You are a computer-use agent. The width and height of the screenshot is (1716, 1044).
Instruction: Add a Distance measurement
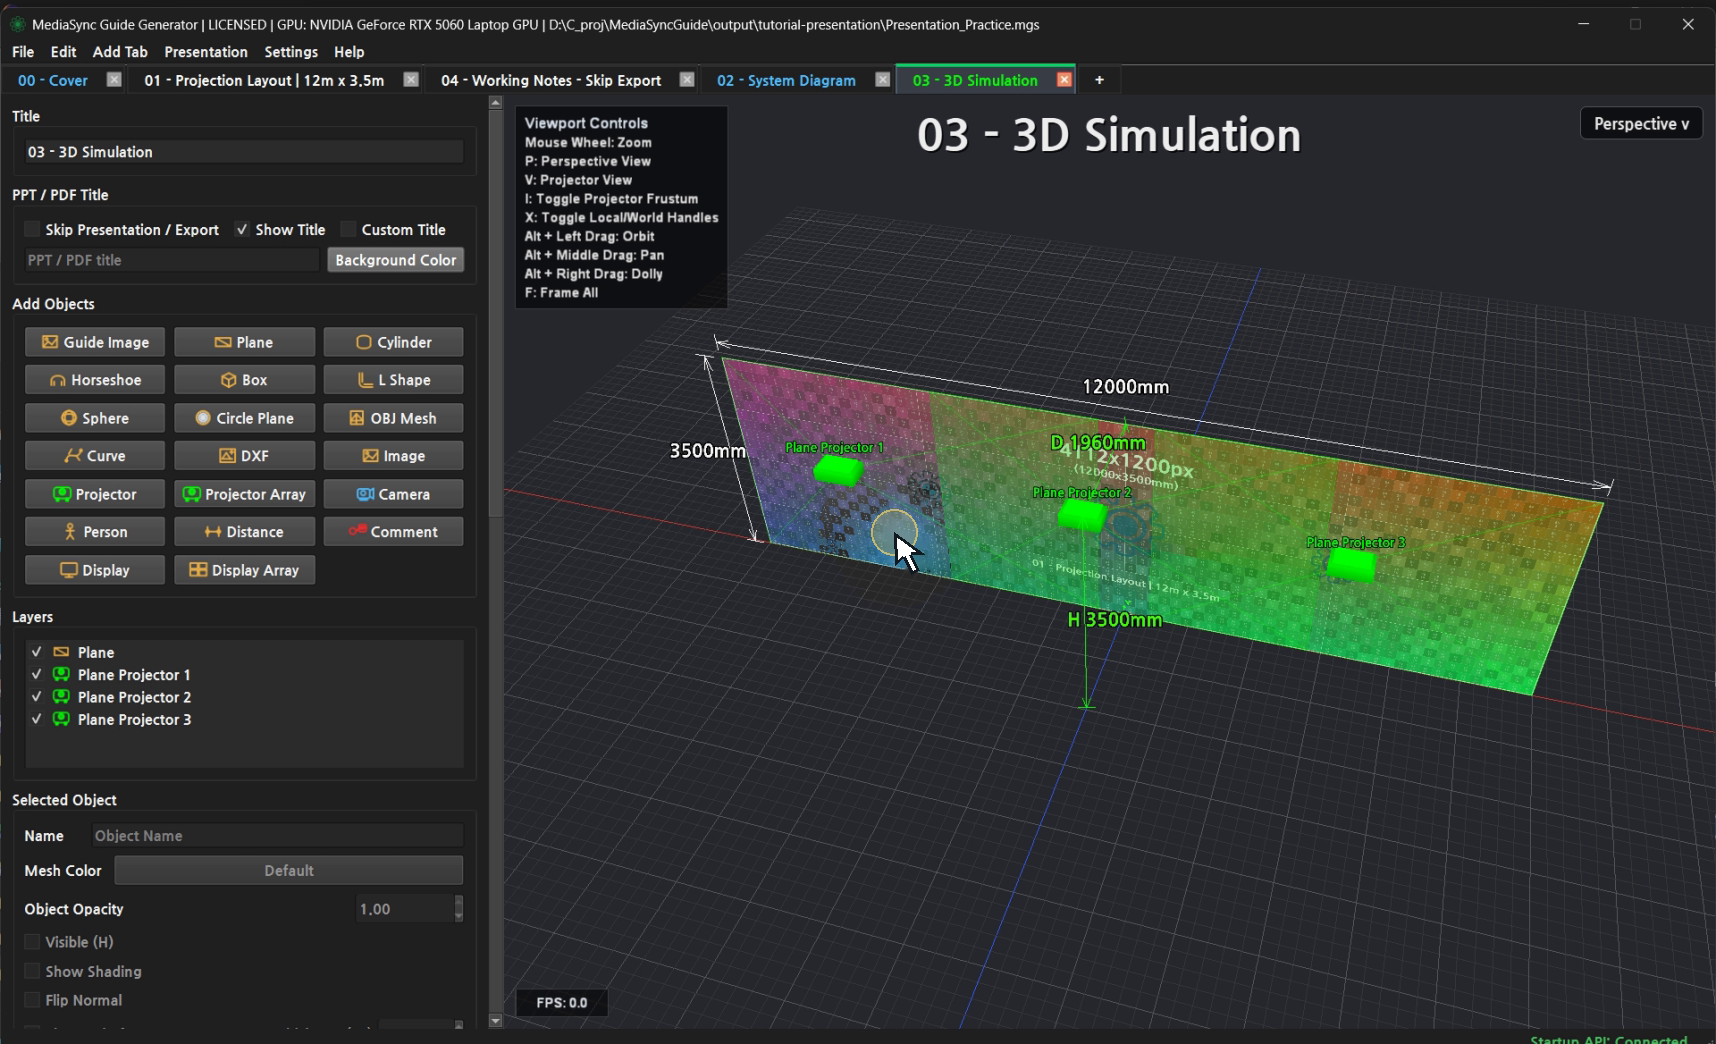click(x=244, y=532)
